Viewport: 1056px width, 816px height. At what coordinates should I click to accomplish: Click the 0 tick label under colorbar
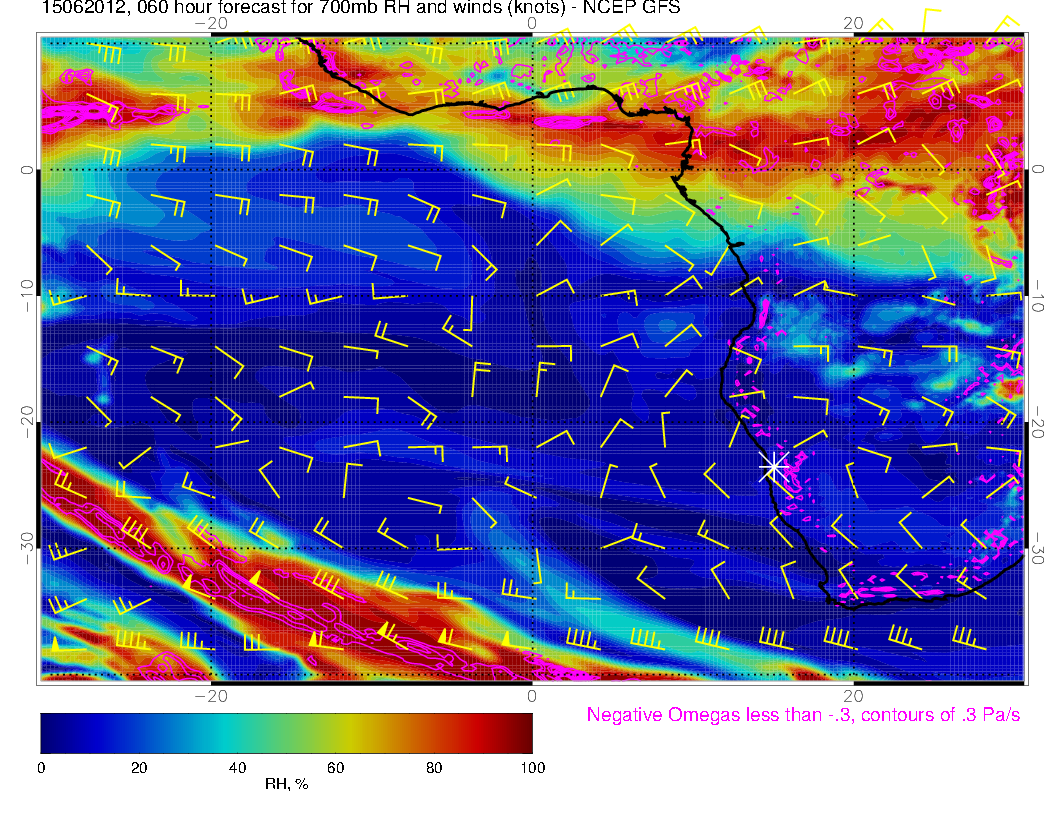point(41,767)
